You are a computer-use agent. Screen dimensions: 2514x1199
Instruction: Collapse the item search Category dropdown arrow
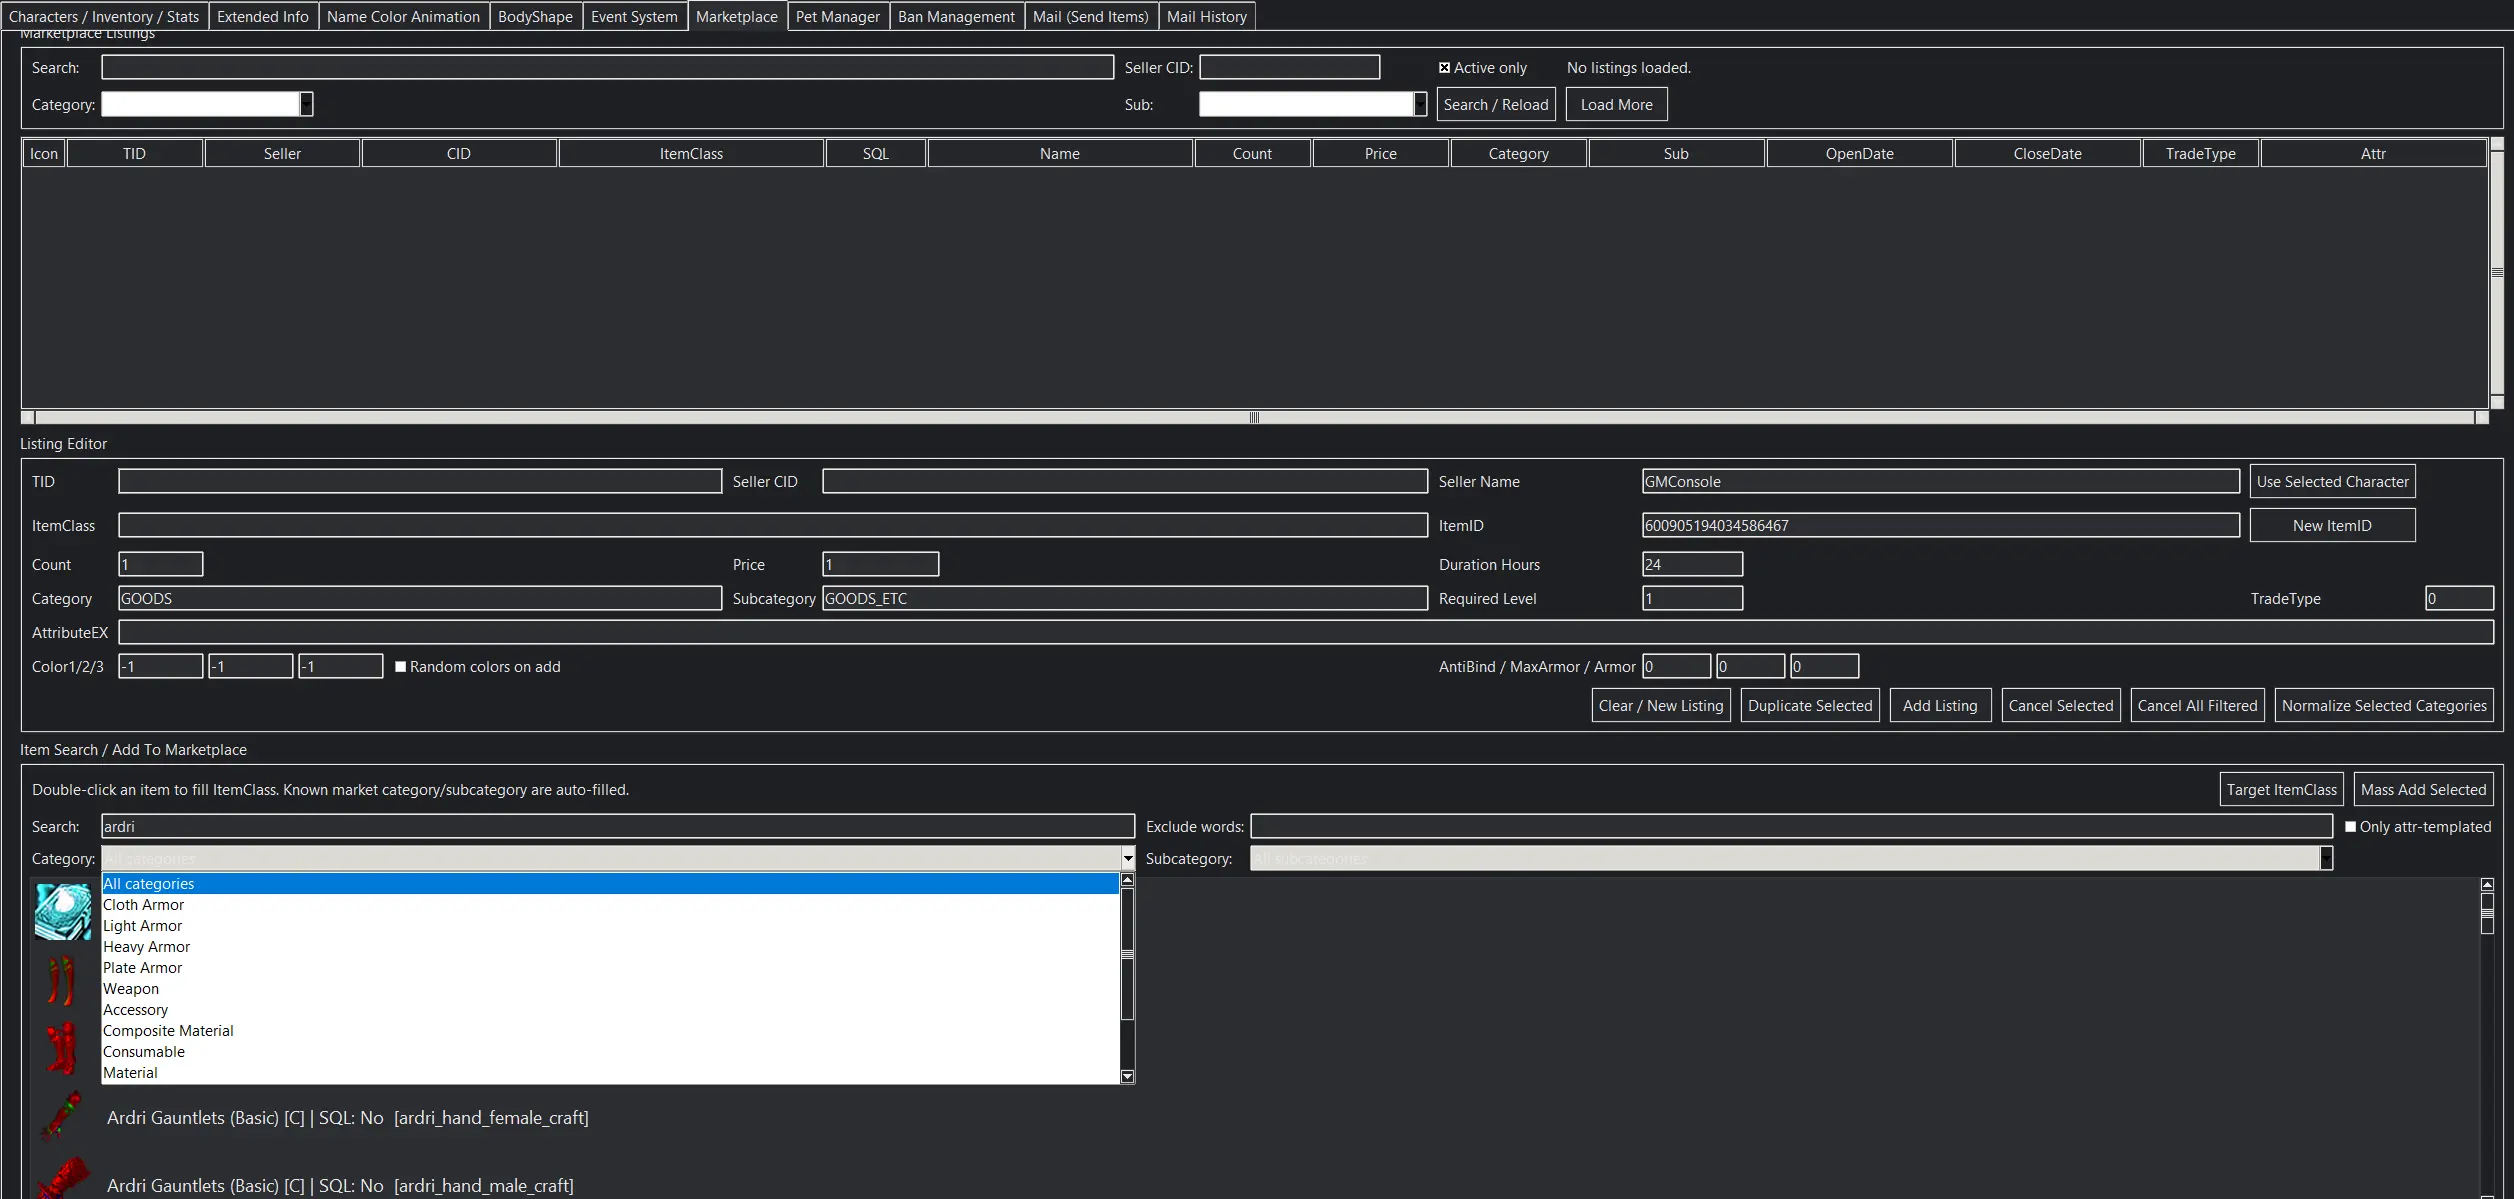point(1128,859)
